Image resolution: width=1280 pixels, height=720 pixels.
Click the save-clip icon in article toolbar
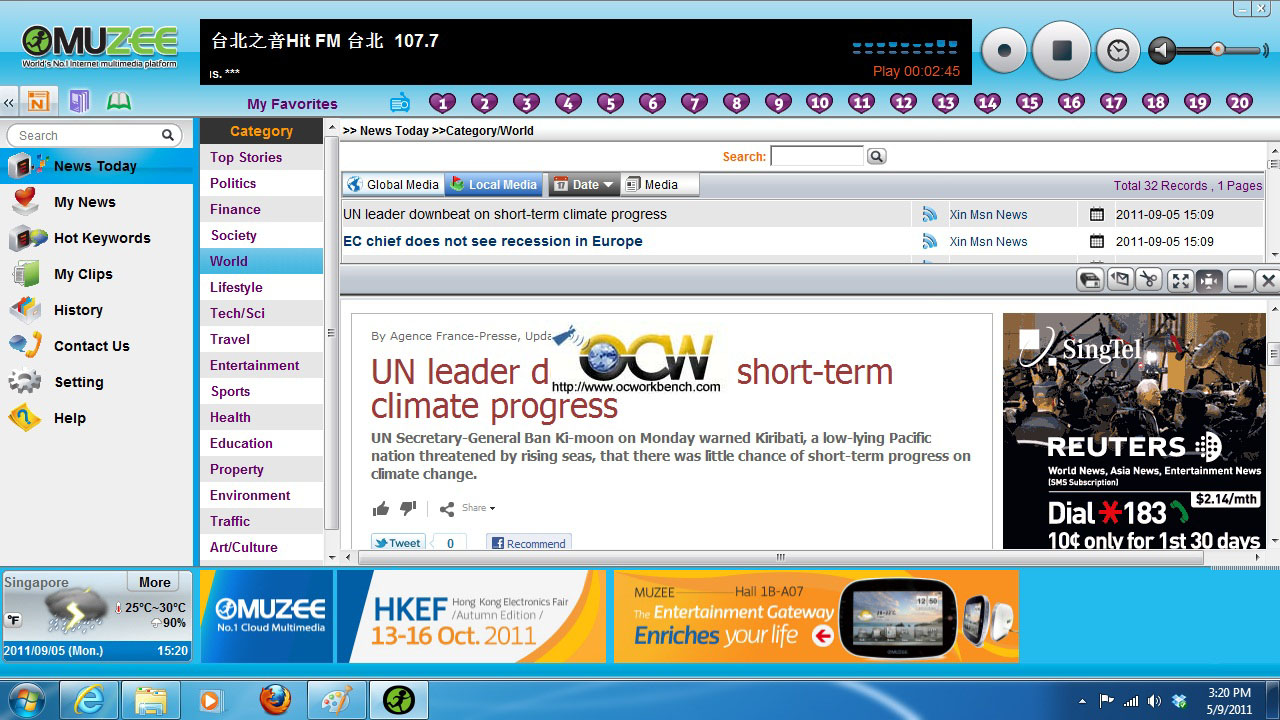point(1090,281)
